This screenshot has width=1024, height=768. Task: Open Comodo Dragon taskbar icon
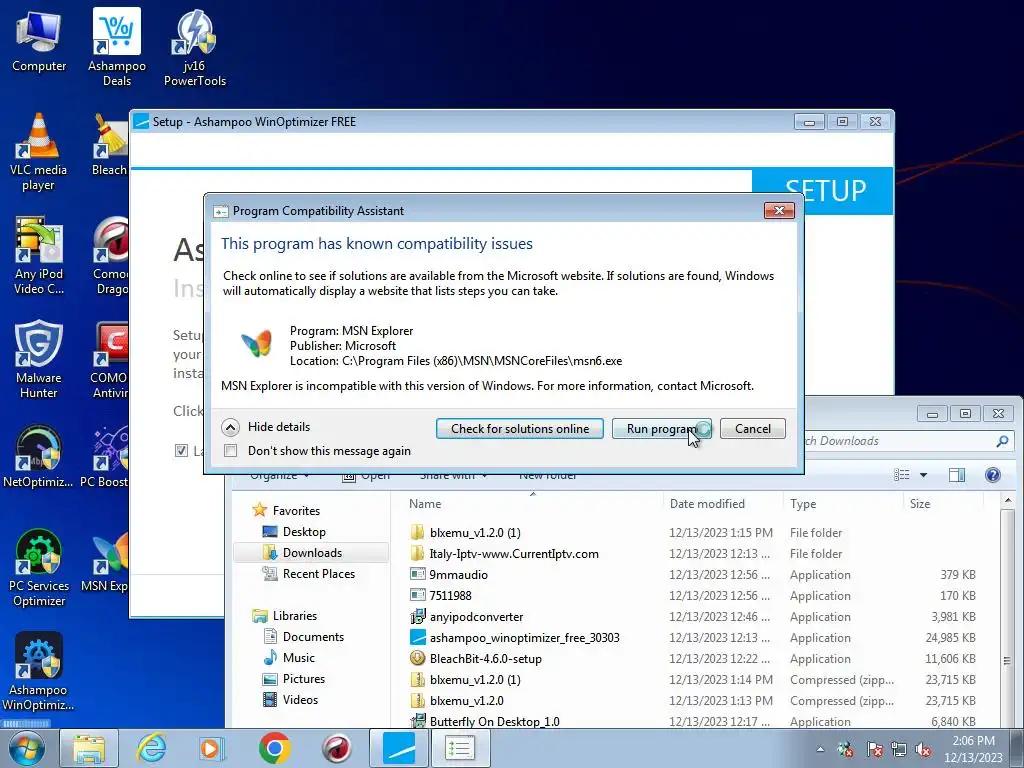pyautogui.click(x=336, y=748)
